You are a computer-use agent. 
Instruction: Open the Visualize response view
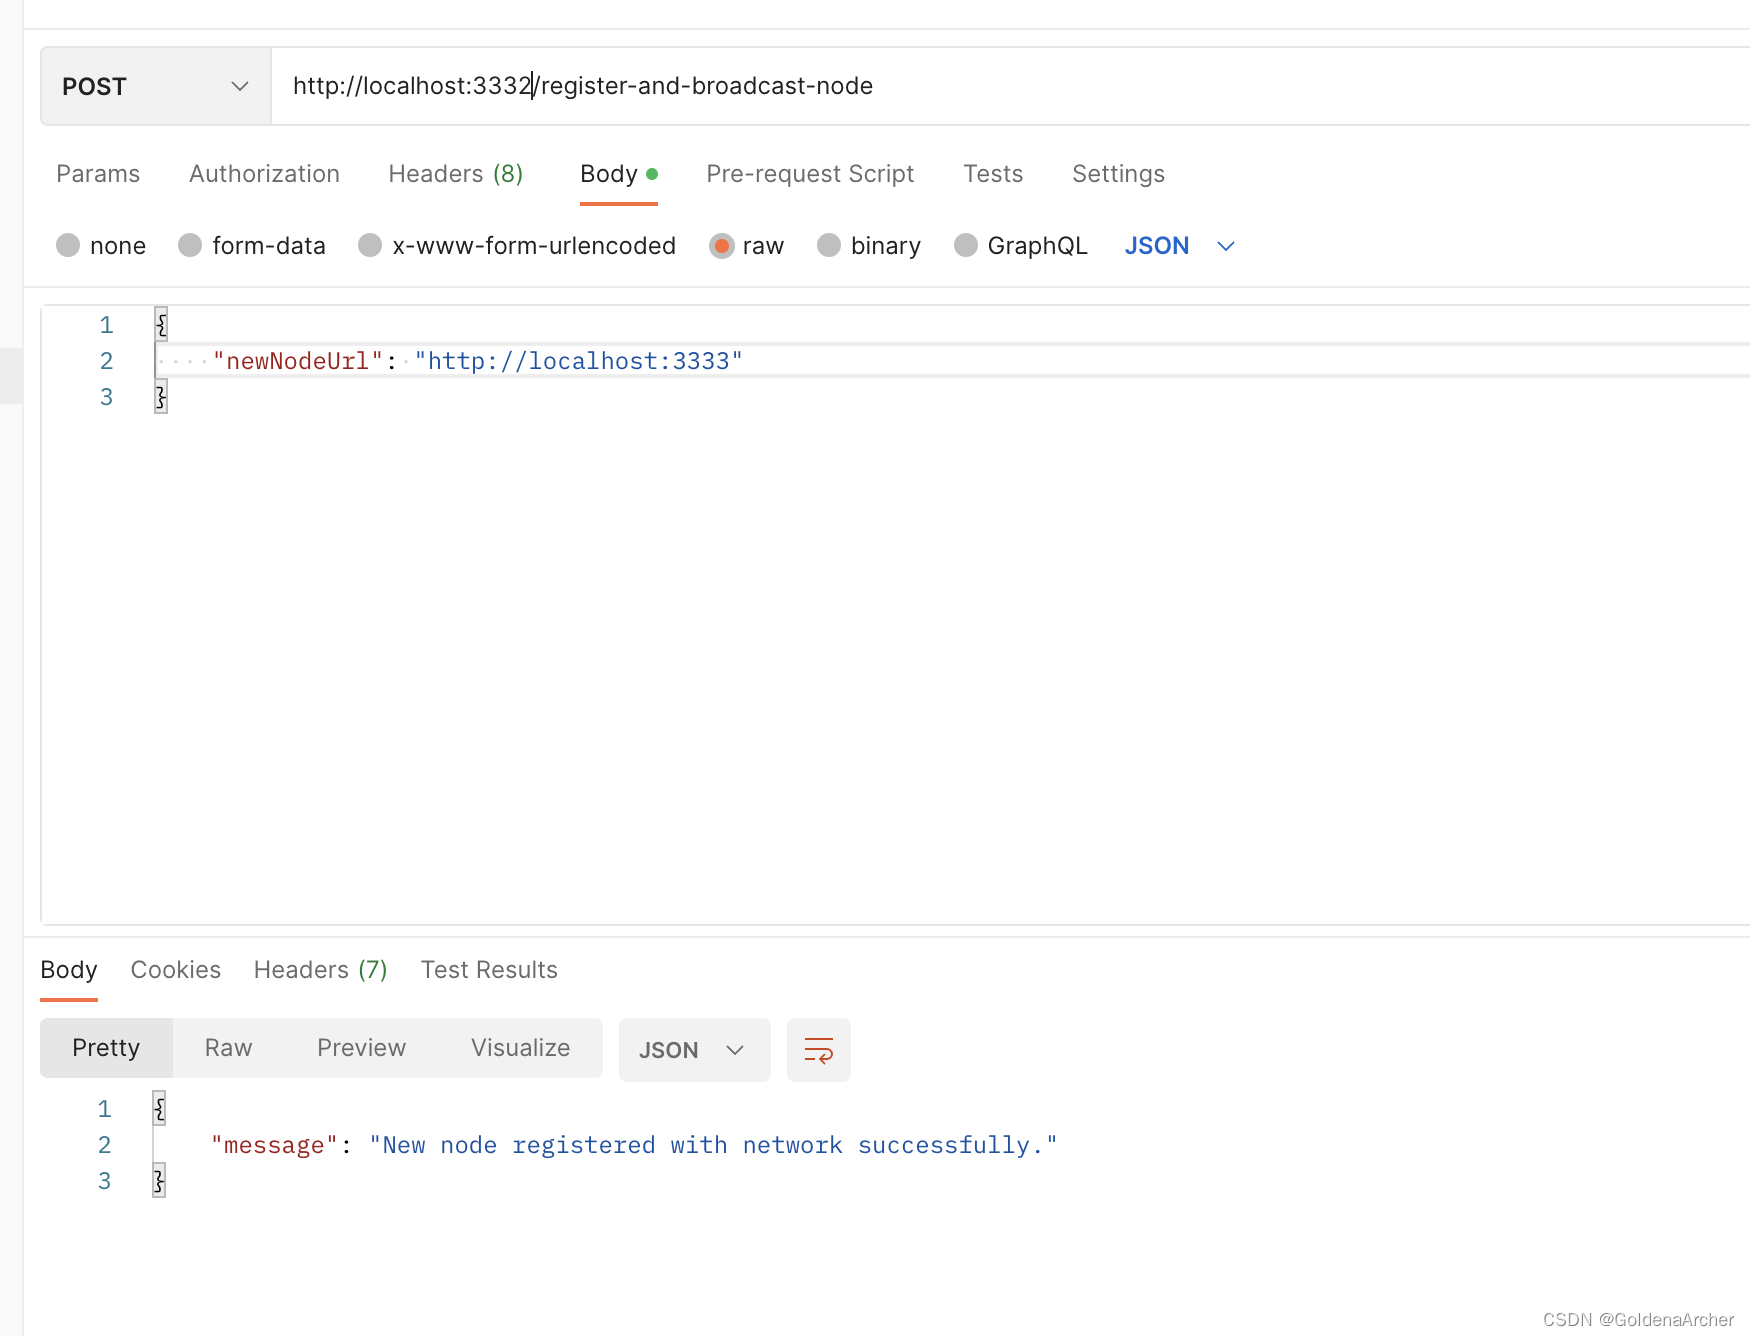coord(520,1048)
